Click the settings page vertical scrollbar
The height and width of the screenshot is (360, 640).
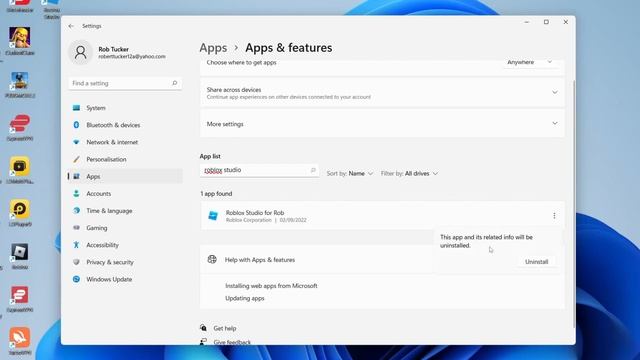click(573, 204)
